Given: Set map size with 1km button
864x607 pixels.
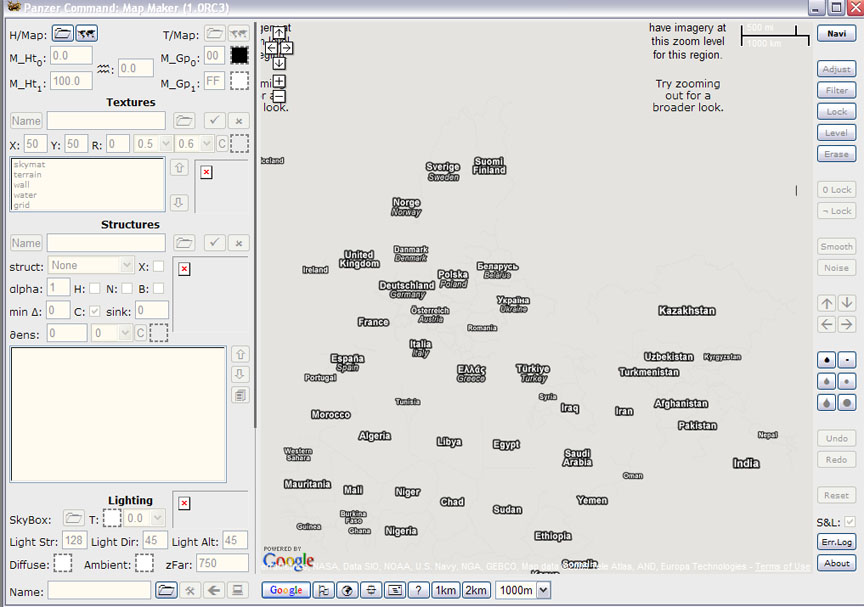Looking at the screenshot, I should pos(446,590).
